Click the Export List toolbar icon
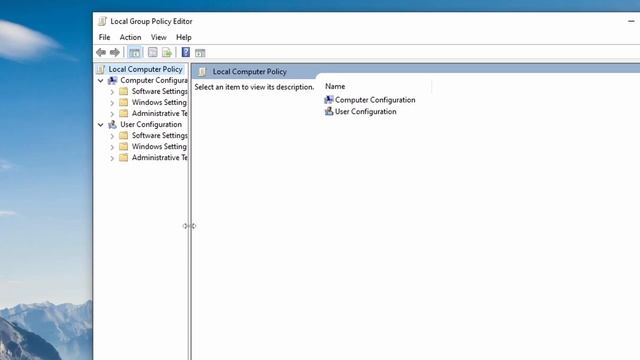Screen dimensions: 640x360 coord(167,52)
